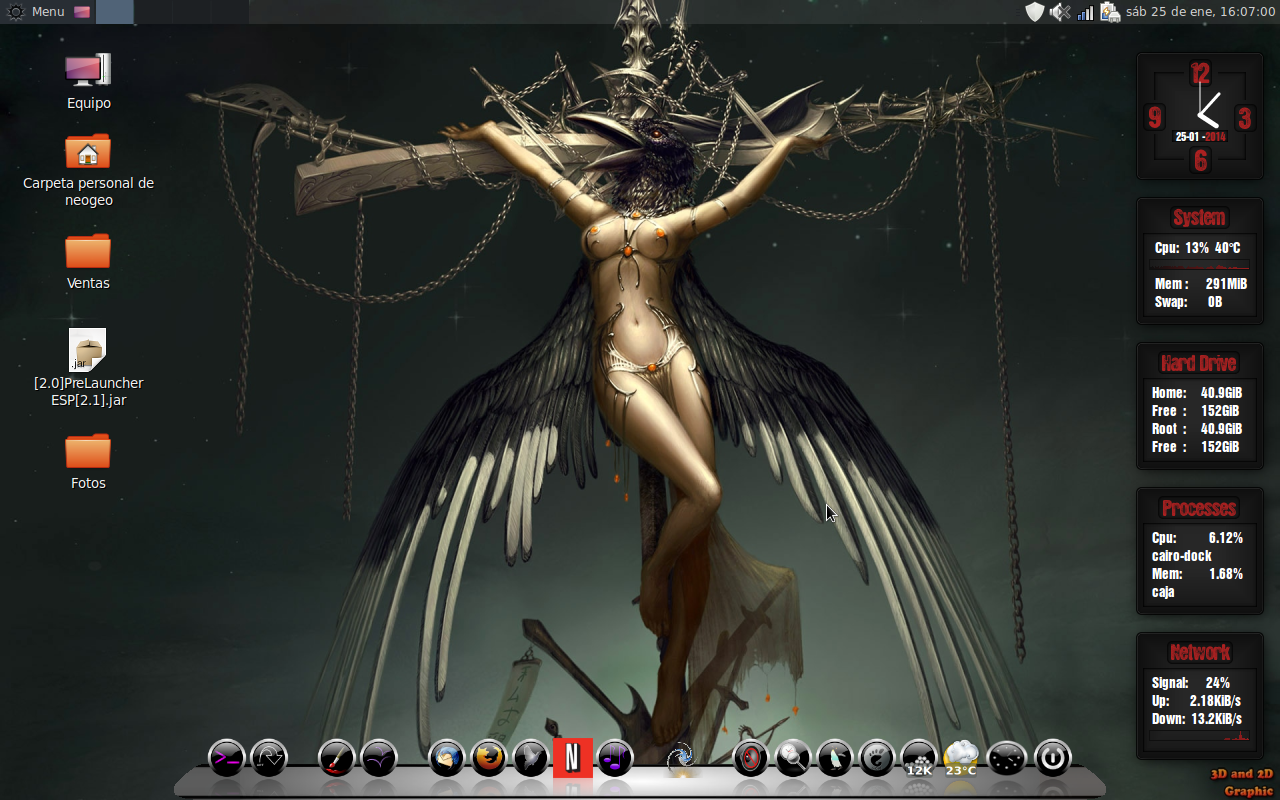1280x800 pixels.
Task: Click the curved arrow dock icon beside terminal
Action: 269,758
